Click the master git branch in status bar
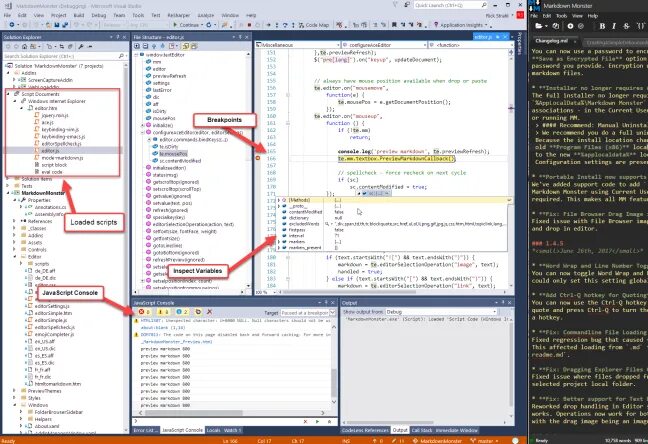Viewport: 648px width, 444px height. pyautogui.click(x=484, y=441)
